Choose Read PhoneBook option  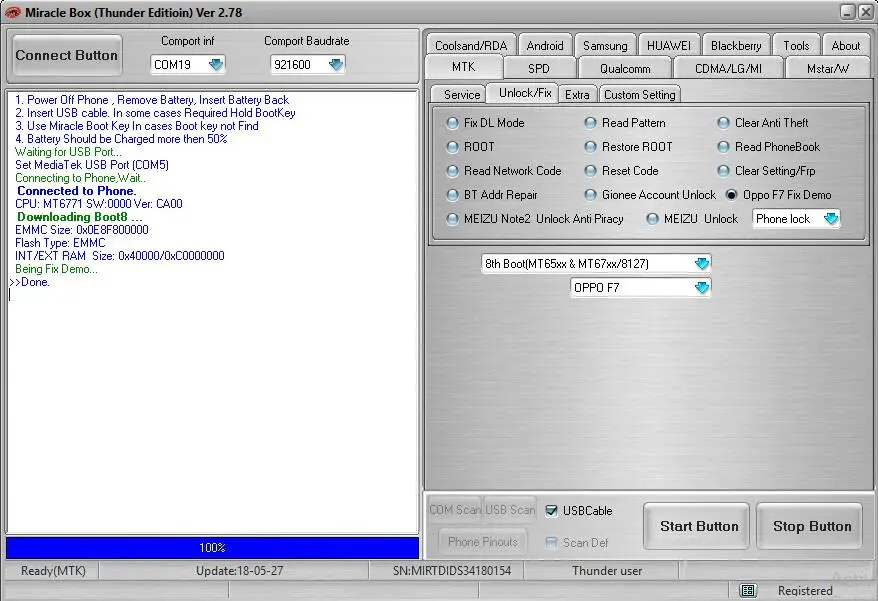coord(723,147)
